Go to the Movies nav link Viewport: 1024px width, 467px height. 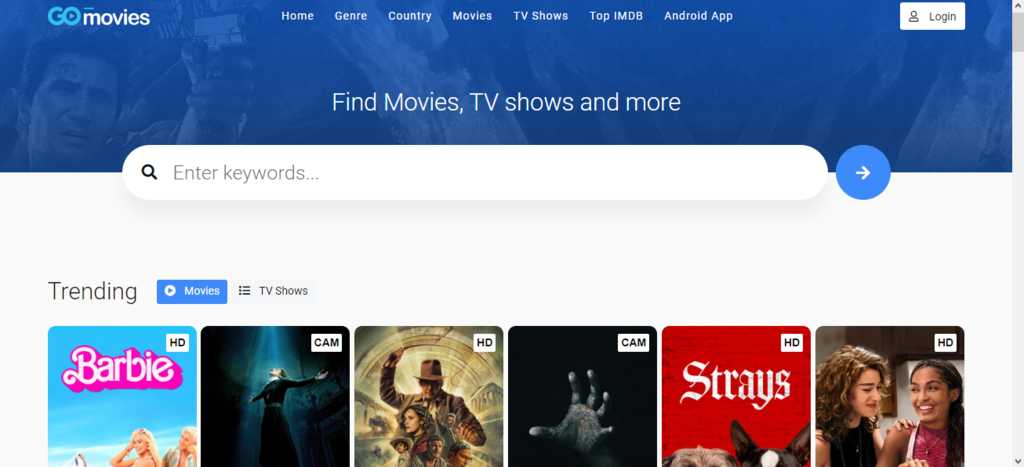pyautogui.click(x=472, y=16)
